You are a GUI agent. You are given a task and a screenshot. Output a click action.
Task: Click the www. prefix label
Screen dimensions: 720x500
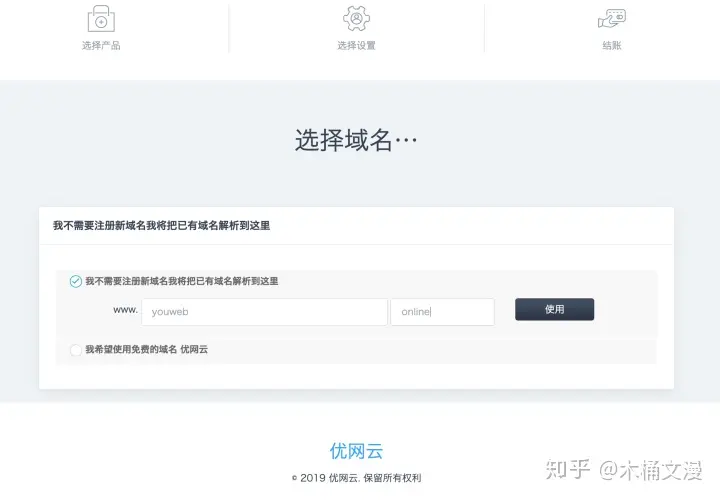125,310
